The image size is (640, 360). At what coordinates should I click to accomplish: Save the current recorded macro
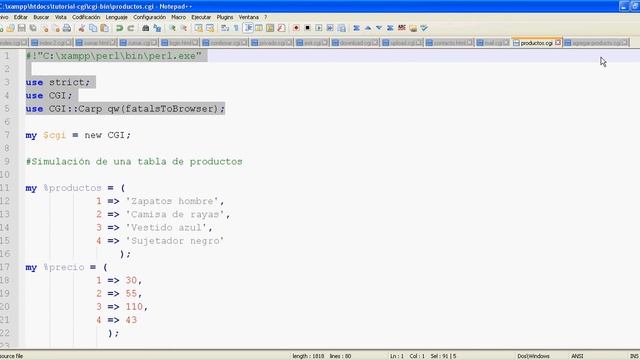[x=342, y=28]
